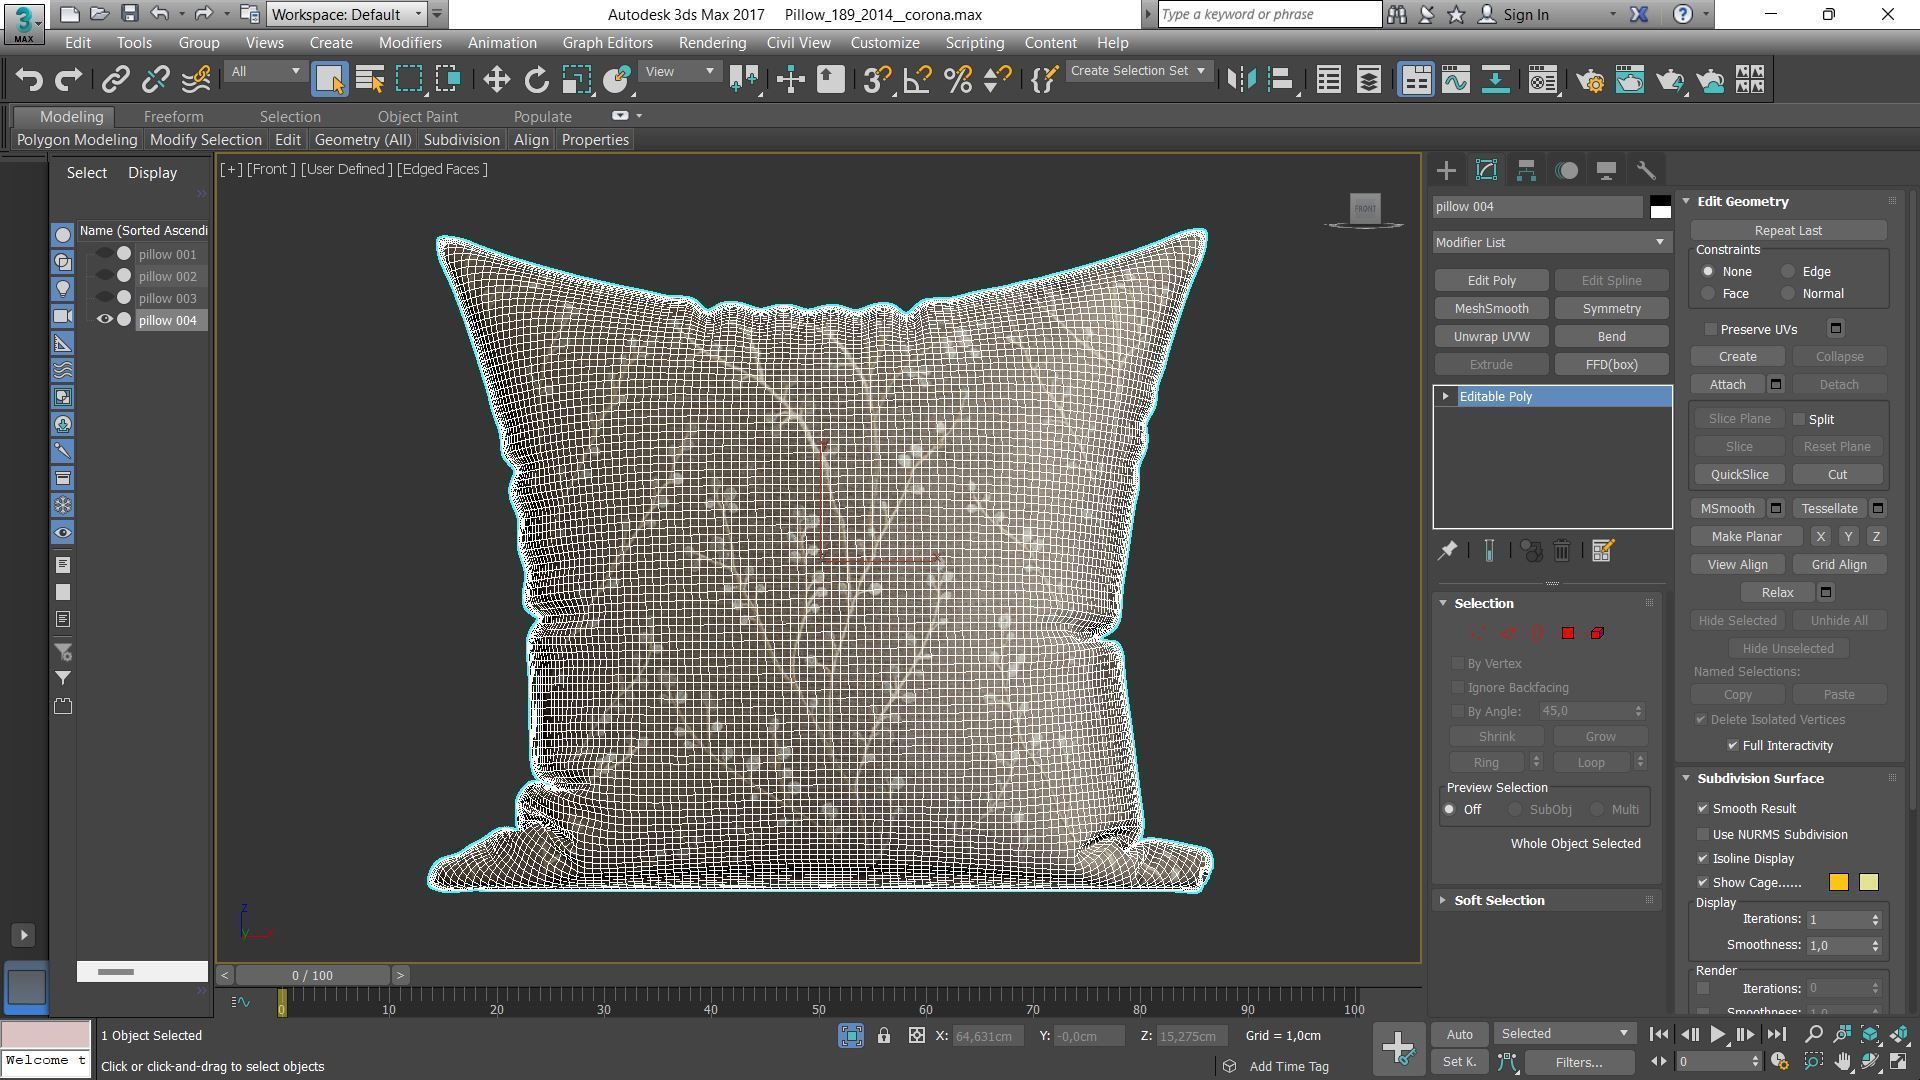The image size is (1920, 1080).
Task: Switch to Object Paint ribbon tab
Action: click(417, 117)
